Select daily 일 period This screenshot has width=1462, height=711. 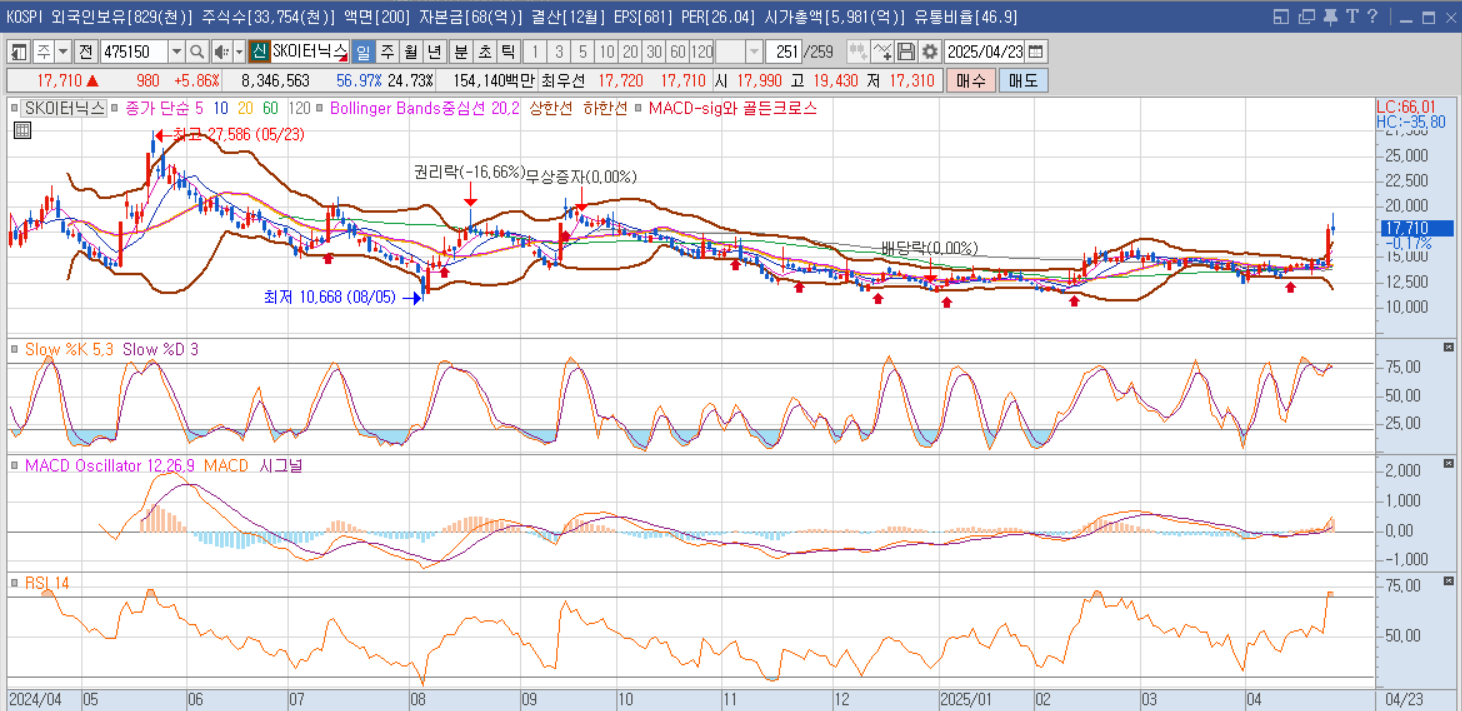[363, 52]
